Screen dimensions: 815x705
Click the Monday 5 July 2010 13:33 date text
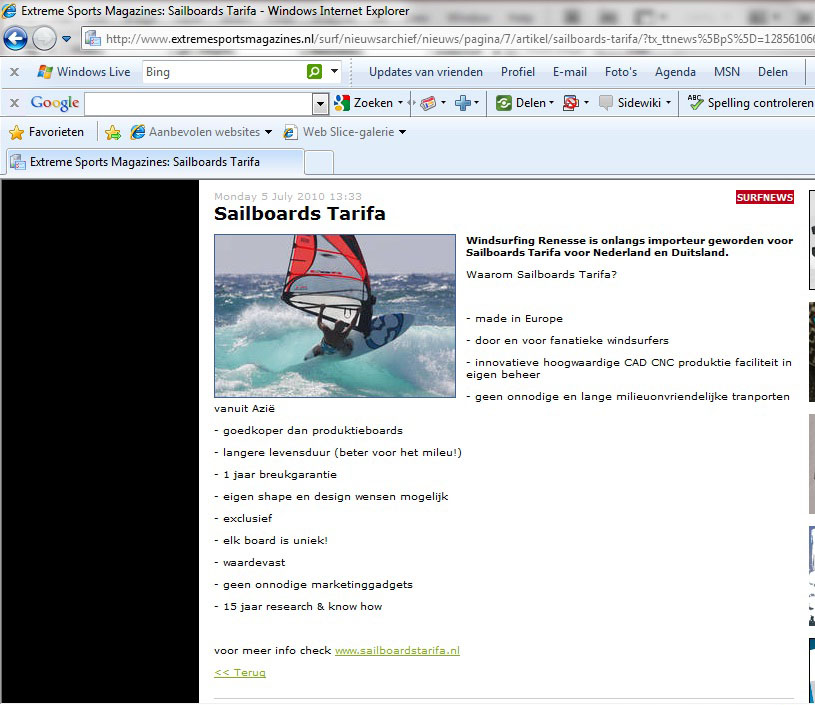[288, 196]
